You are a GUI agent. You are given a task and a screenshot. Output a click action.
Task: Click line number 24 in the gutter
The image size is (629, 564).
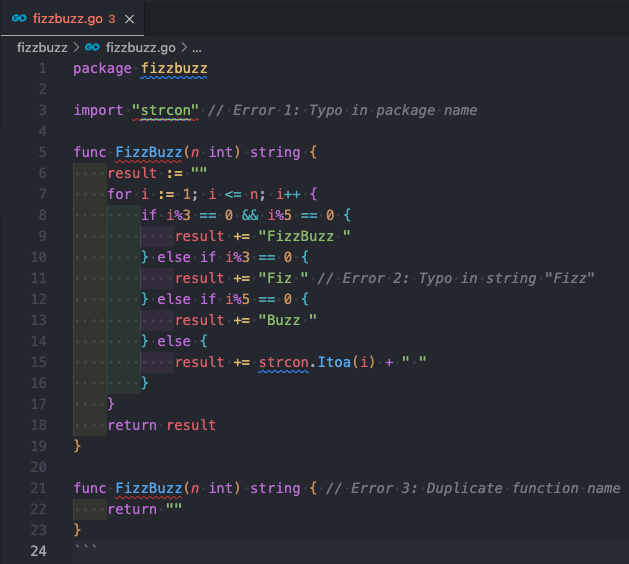click(39, 551)
